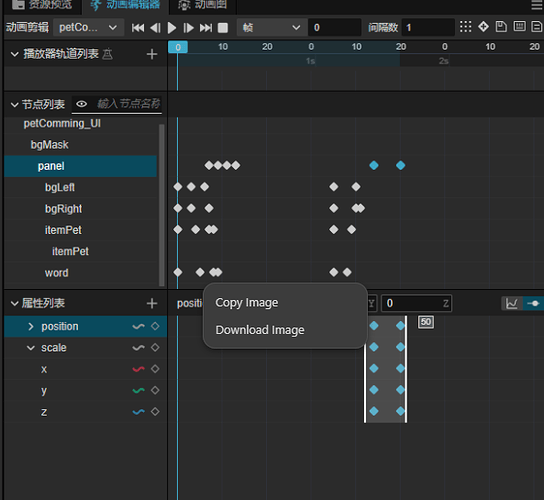Toggle node visibility eye icon
Viewport: 544px width, 500px height.
(82, 104)
